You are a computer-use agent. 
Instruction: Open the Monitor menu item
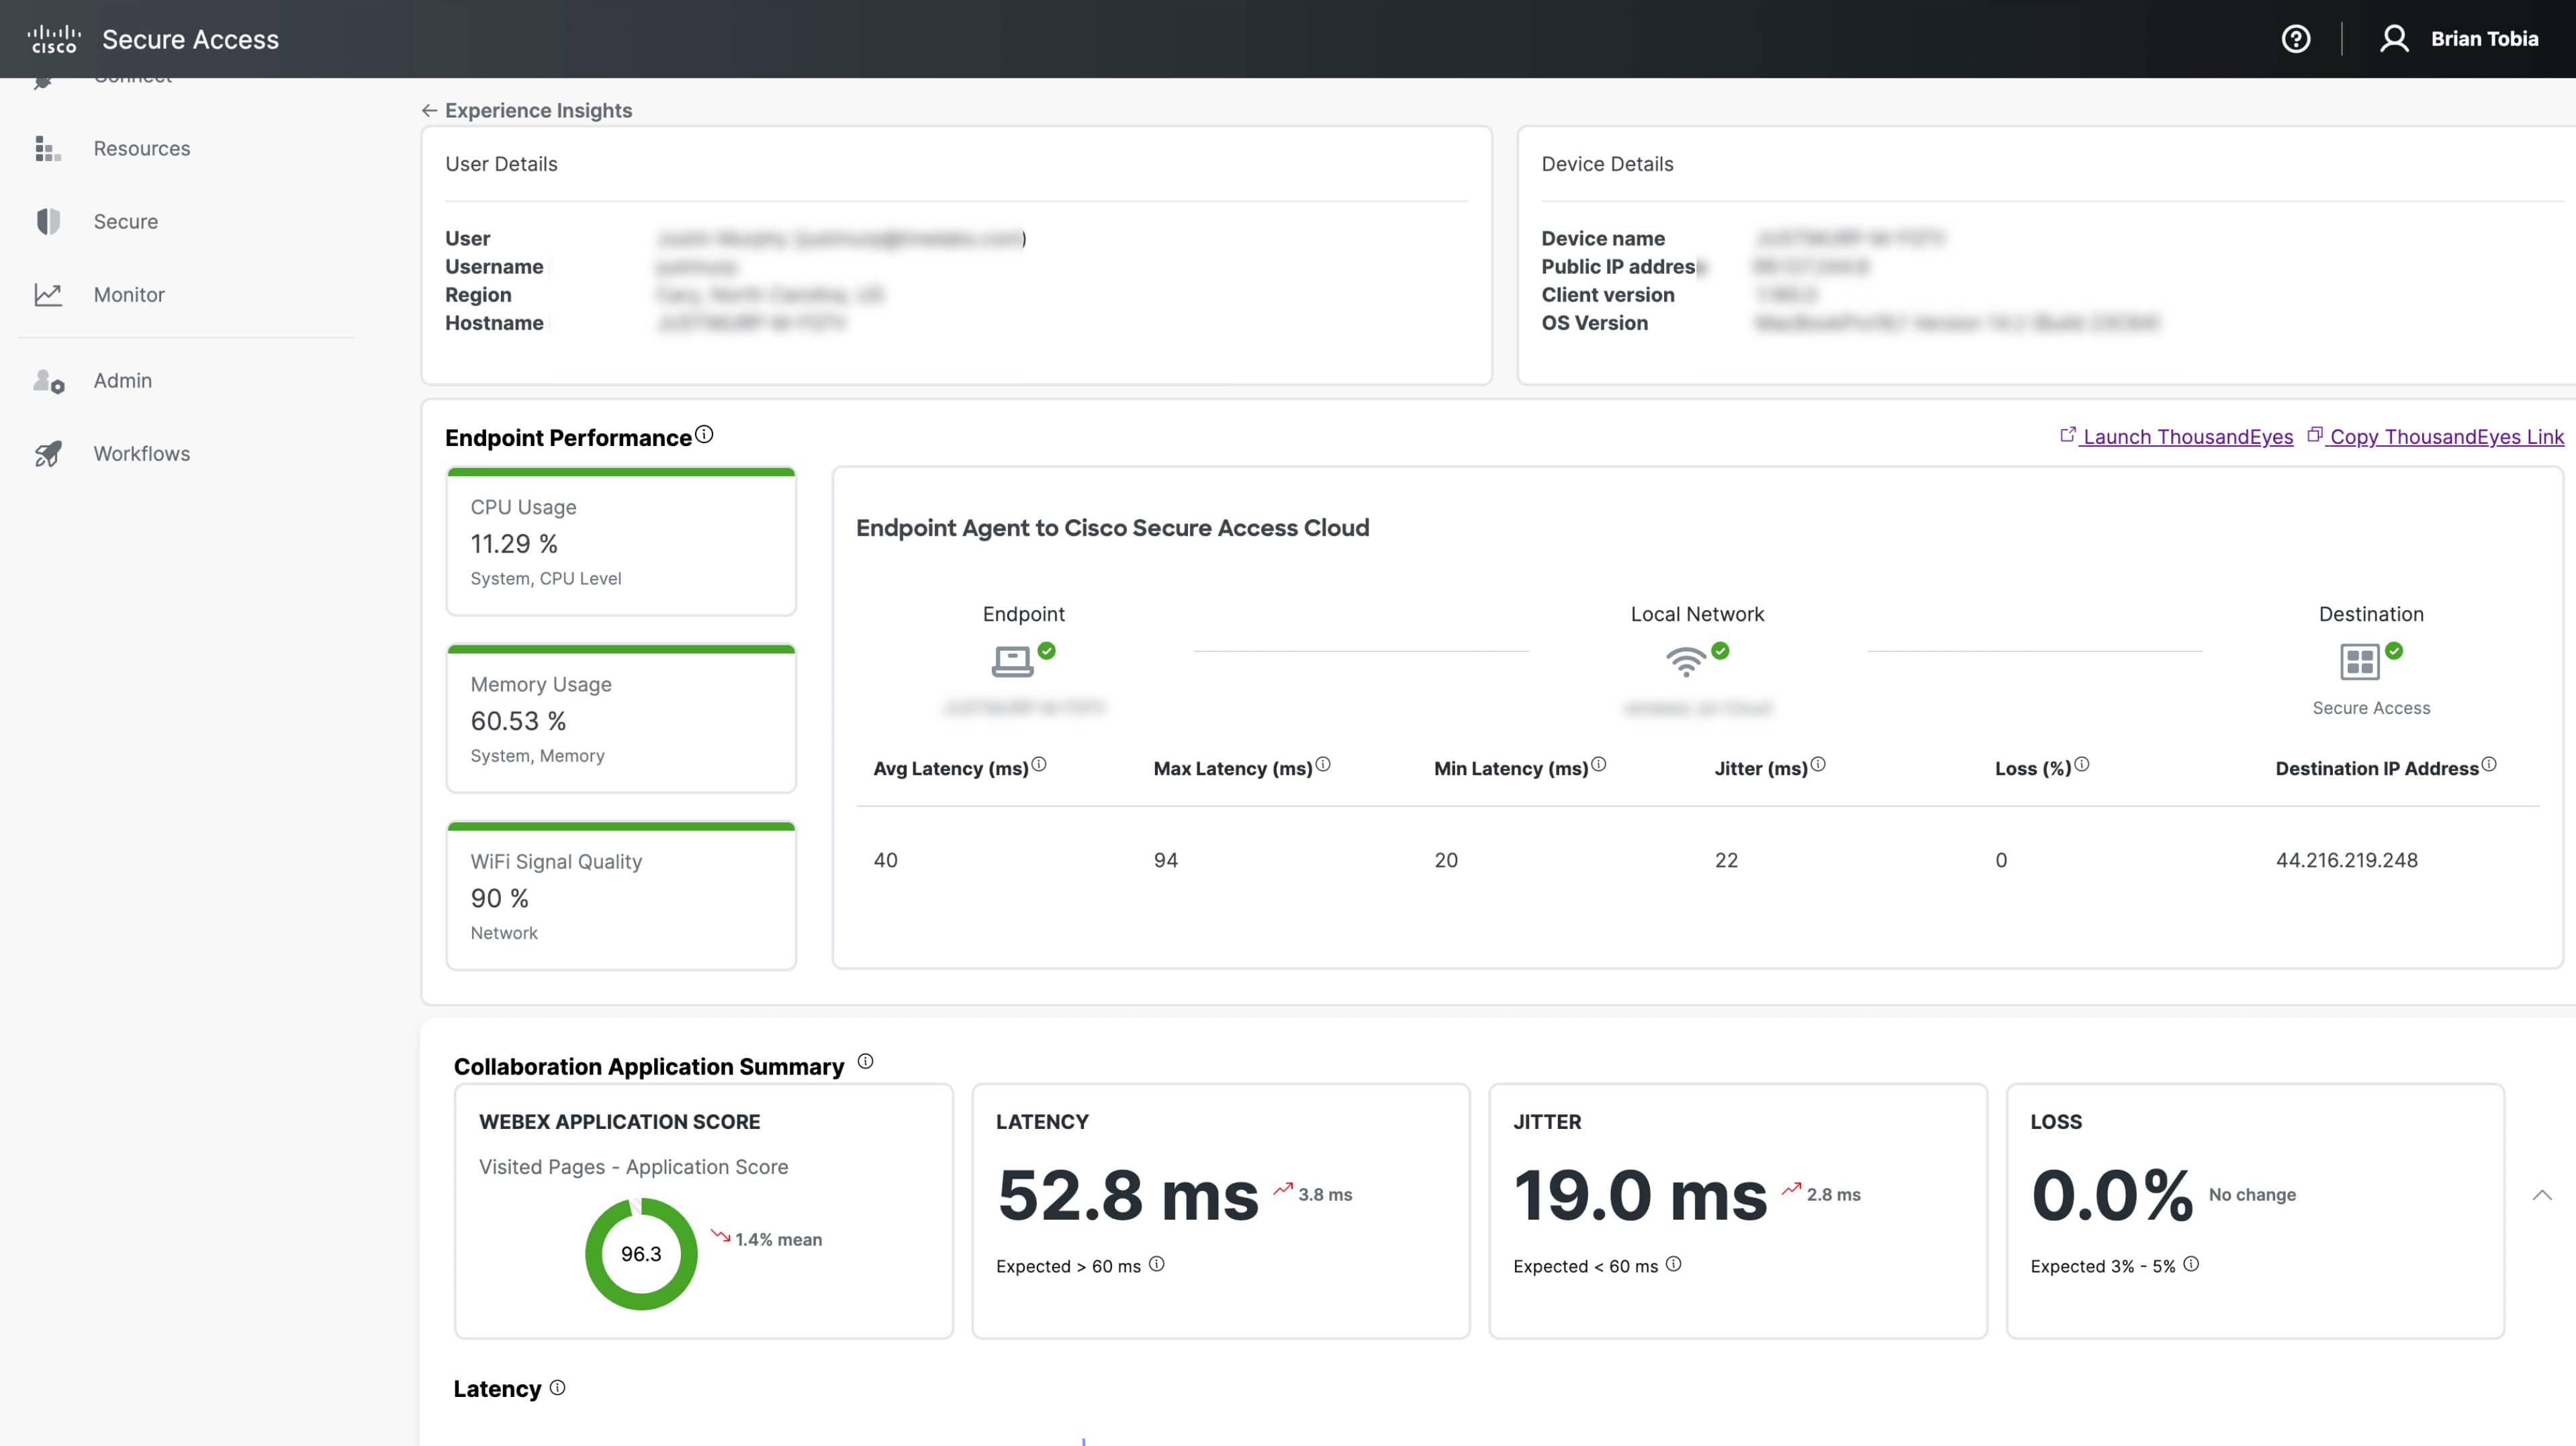[x=129, y=295]
